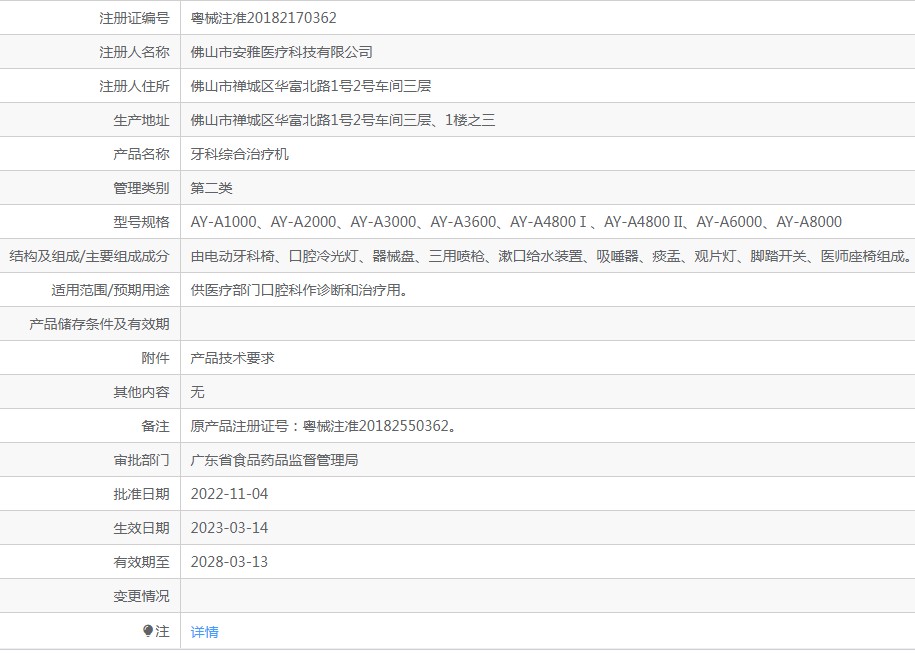The width and height of the screenshot is (915, 659).
Task: Click the 其他内容 field label
Action: coord(141,392)
